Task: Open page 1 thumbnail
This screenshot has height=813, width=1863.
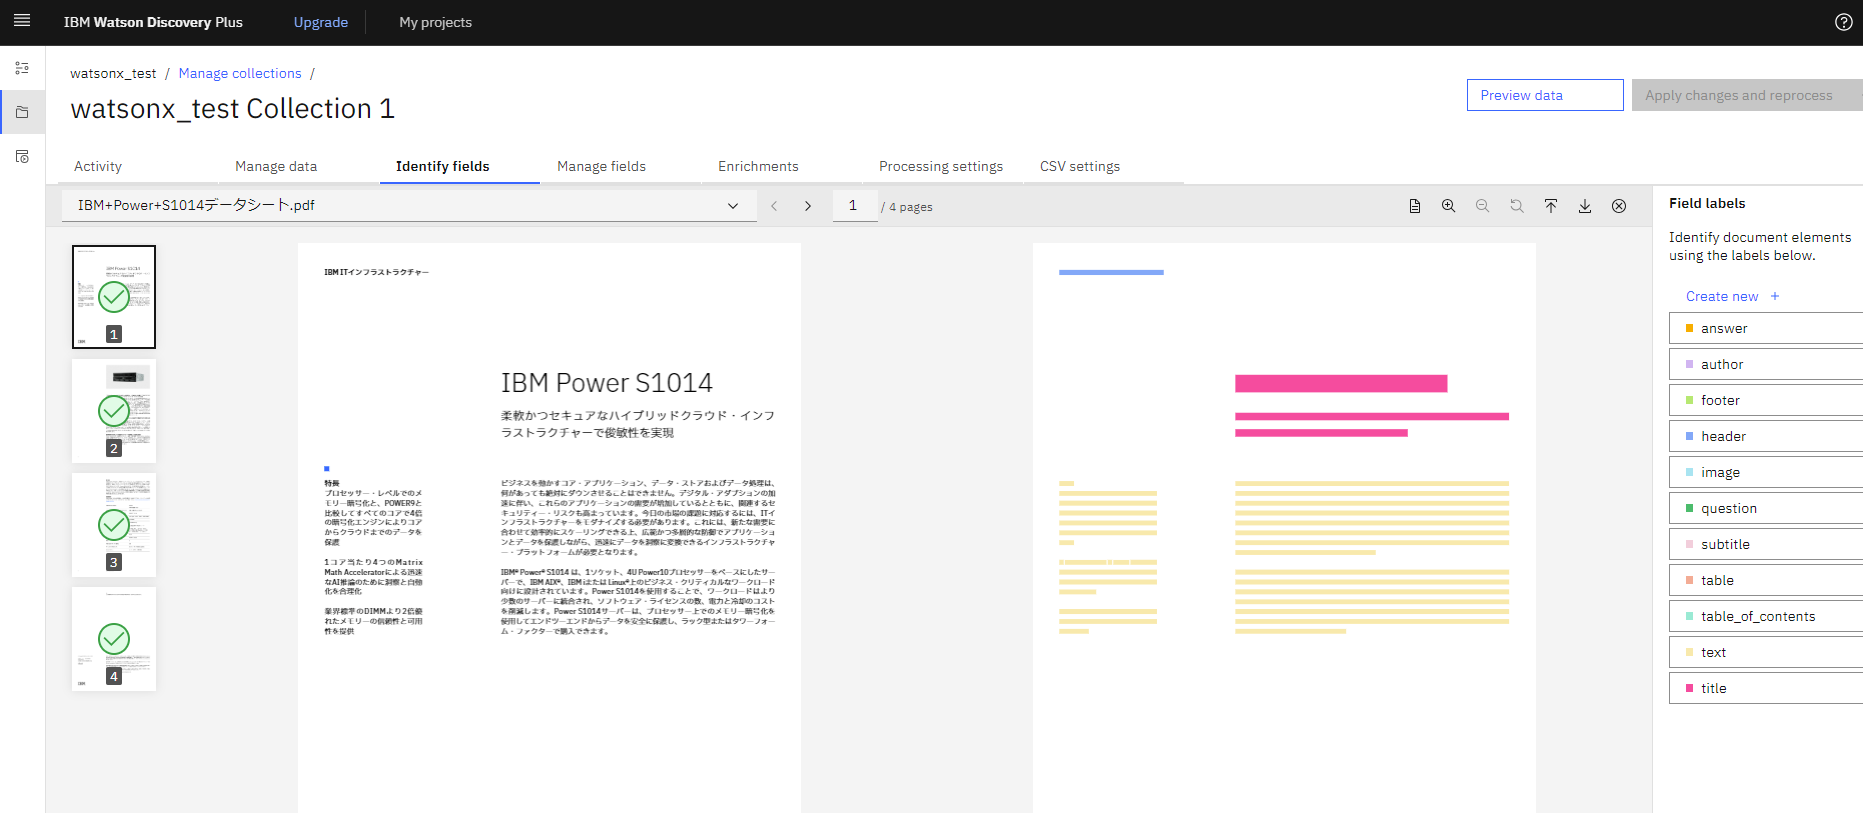Action: pyautogui.click(x=114, y=297)
